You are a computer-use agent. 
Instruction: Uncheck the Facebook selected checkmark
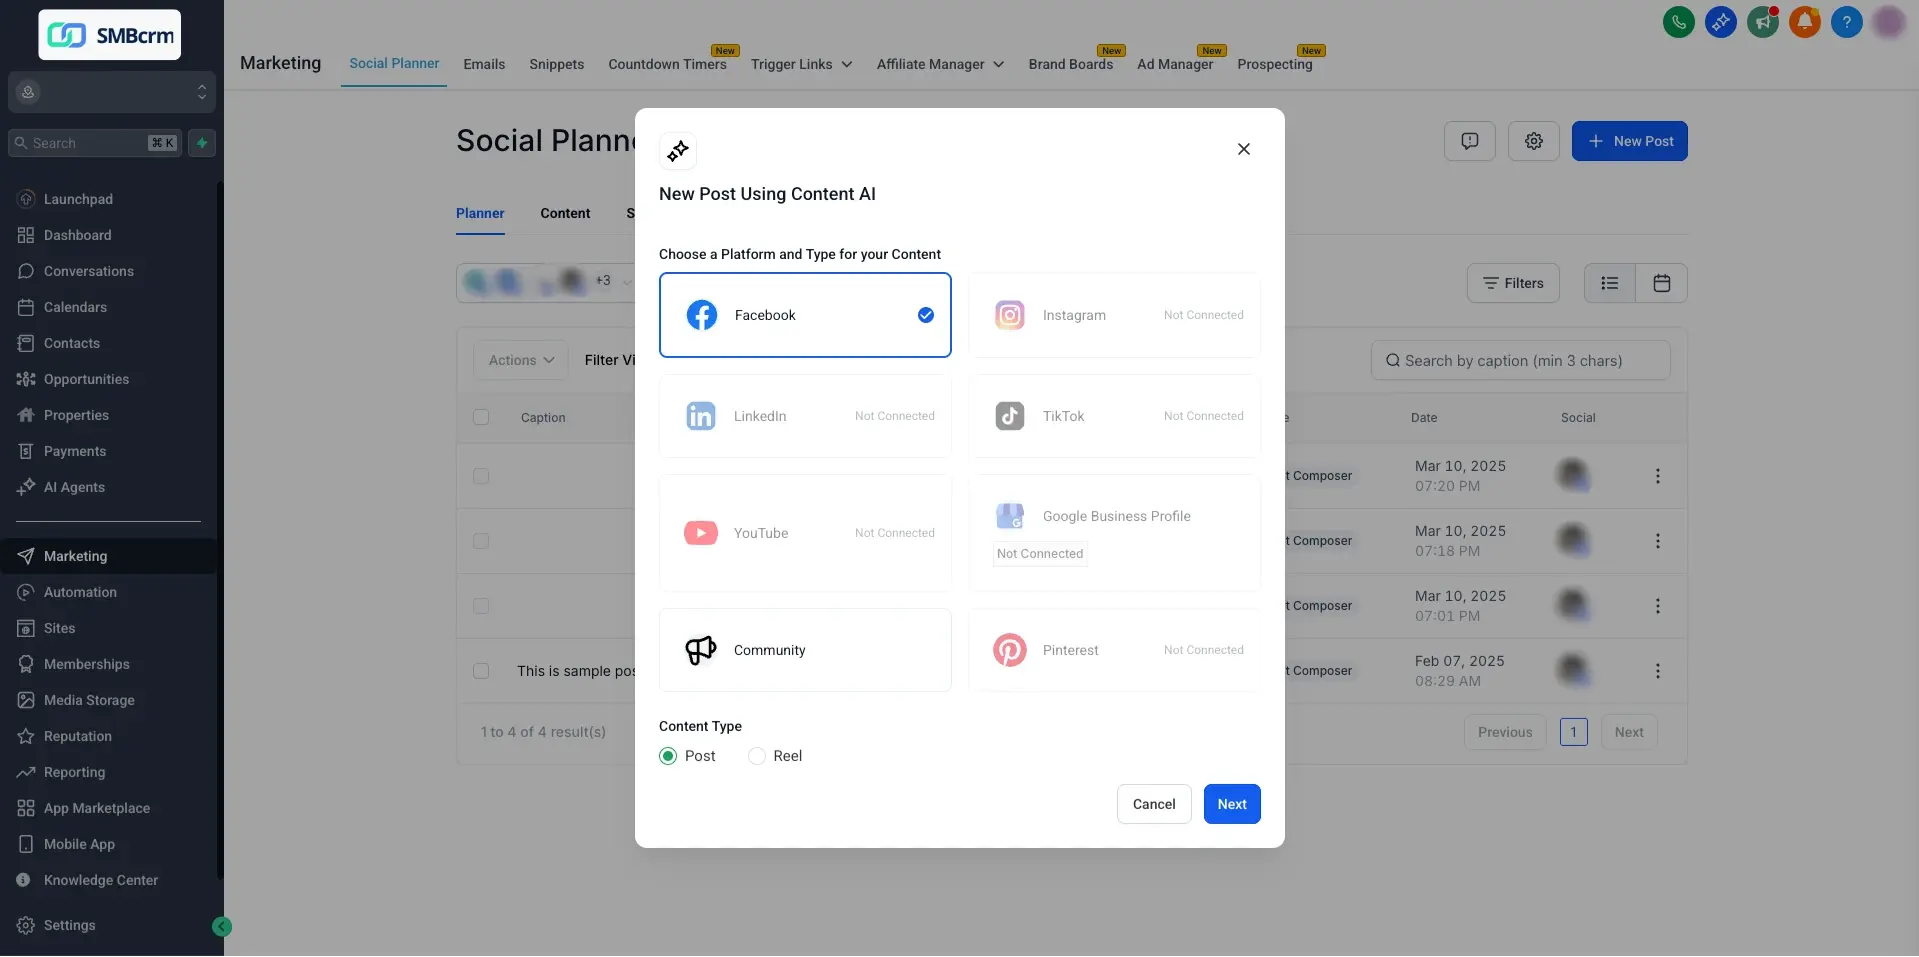[x=926, y=315]
